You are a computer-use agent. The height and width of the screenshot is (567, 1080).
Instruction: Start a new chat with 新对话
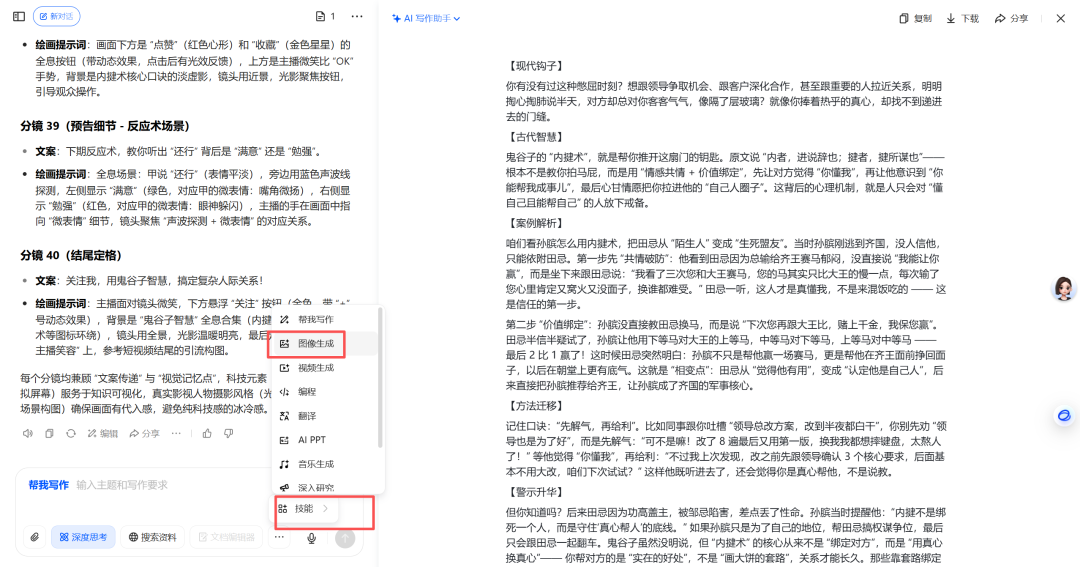pos(56,16)
